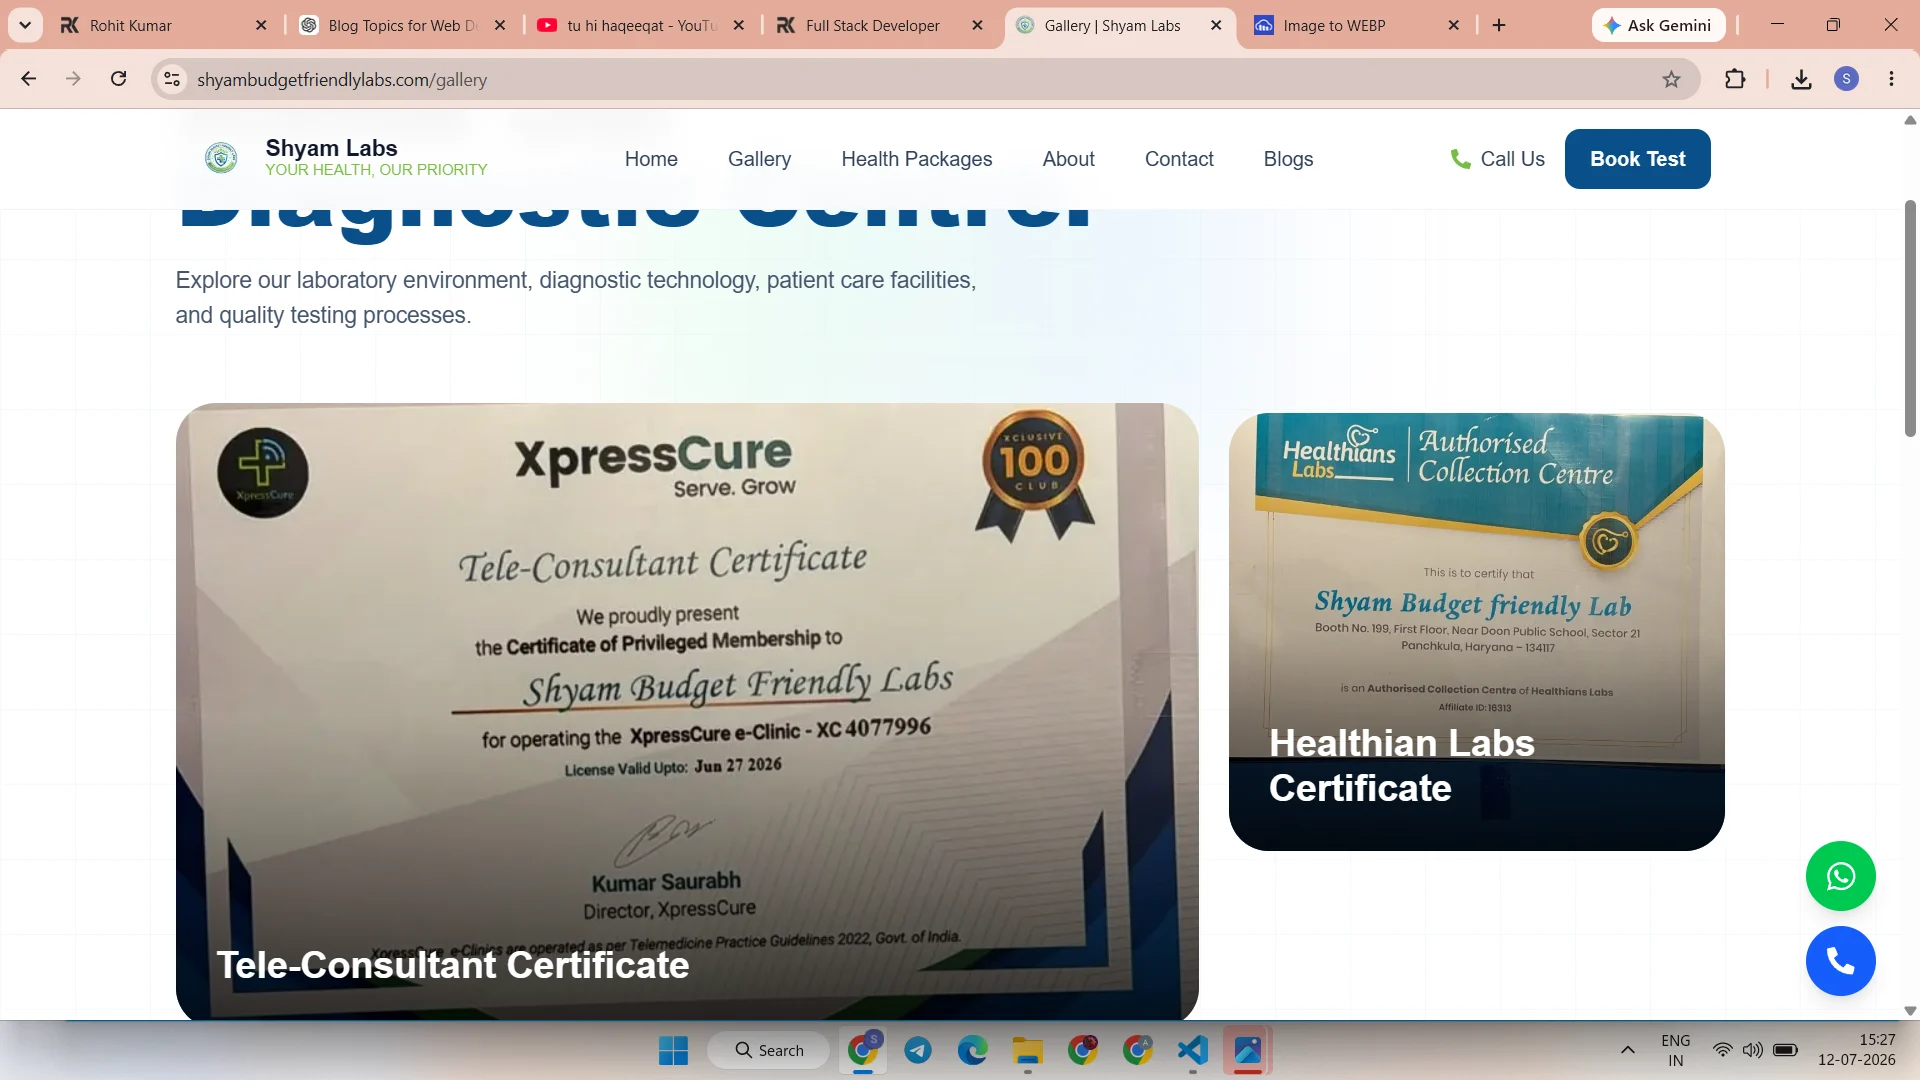Close the YouTube tab
This screenshot has width=1920, height=1080.
click(739, 25)
